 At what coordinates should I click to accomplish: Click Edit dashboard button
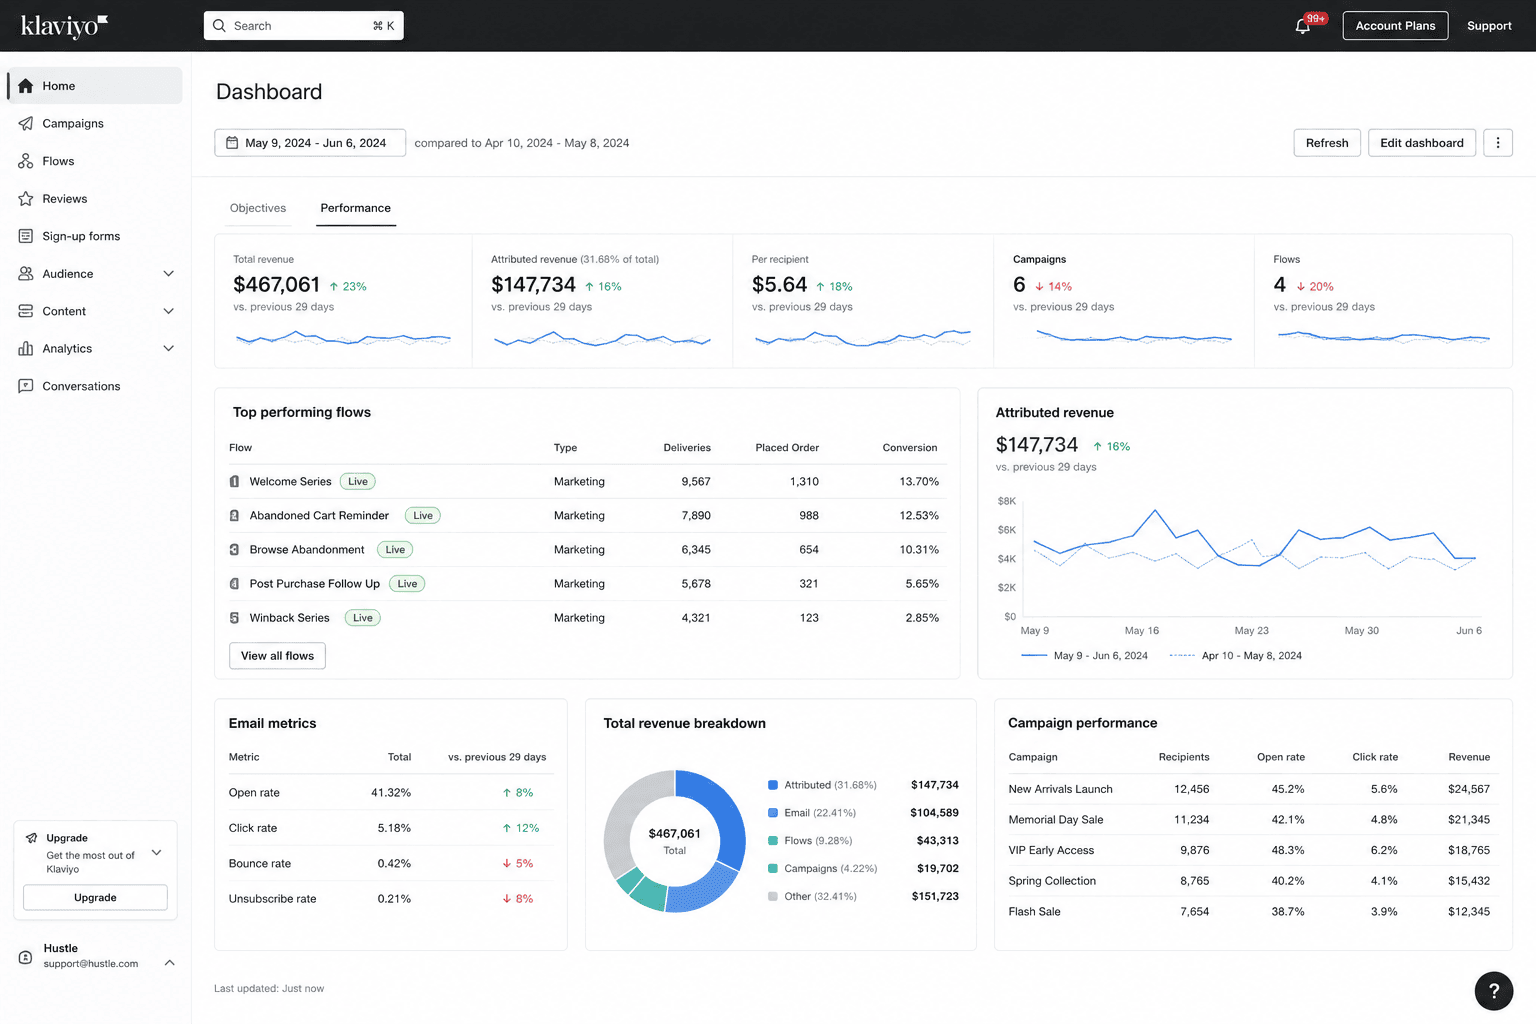pyautogui.click(x=1421, y=143)
